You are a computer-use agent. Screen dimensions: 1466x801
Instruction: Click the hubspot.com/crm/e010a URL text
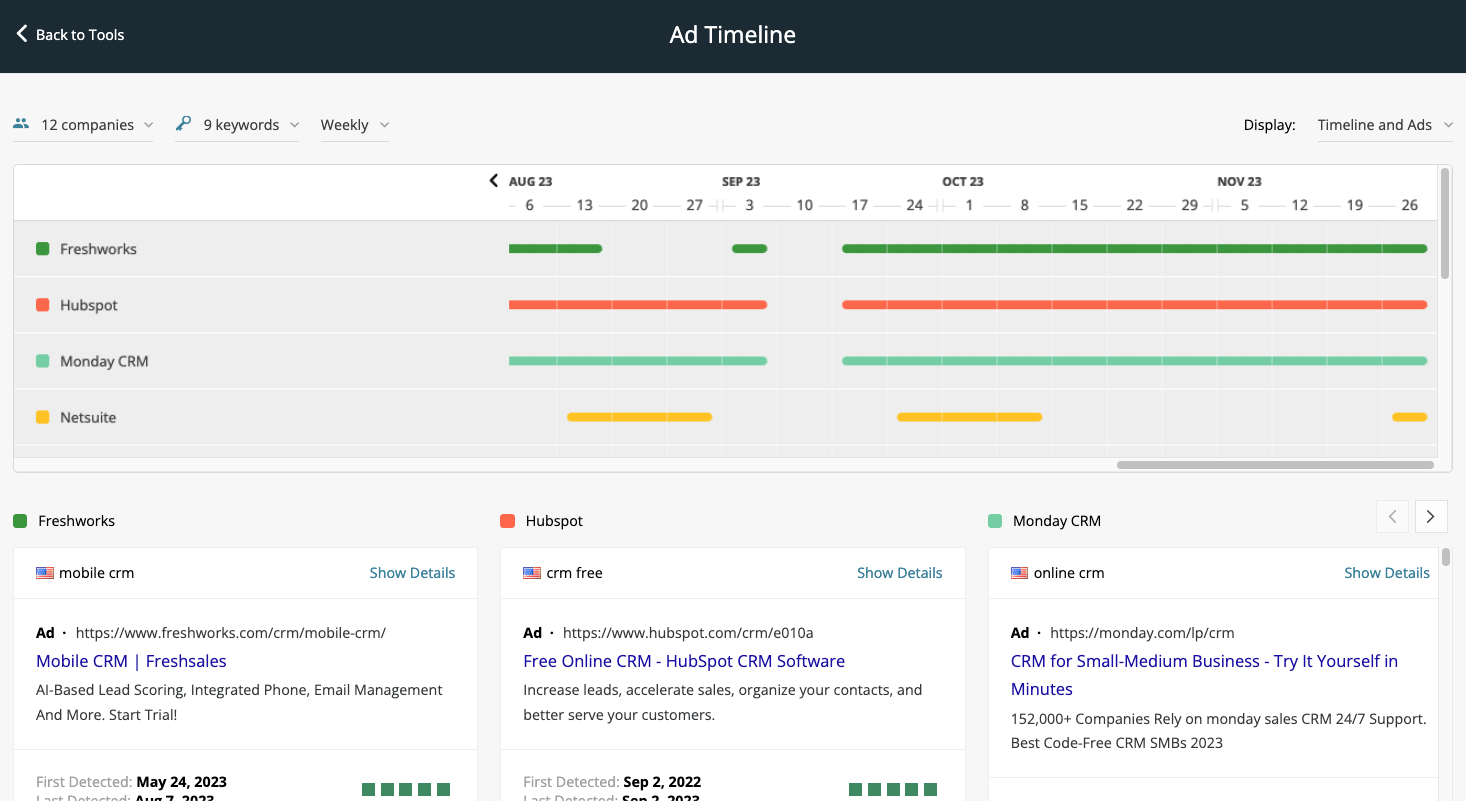(688, 633)
